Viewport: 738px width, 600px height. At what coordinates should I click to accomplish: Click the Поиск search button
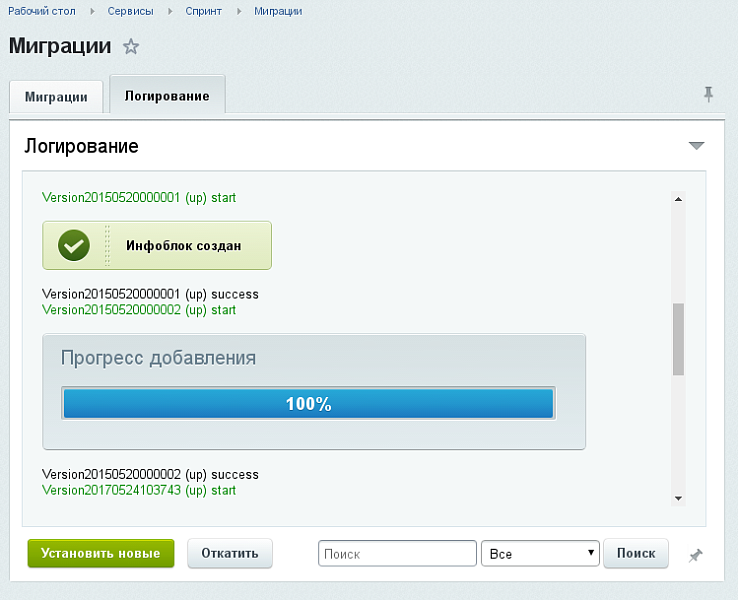coord(635,553)
